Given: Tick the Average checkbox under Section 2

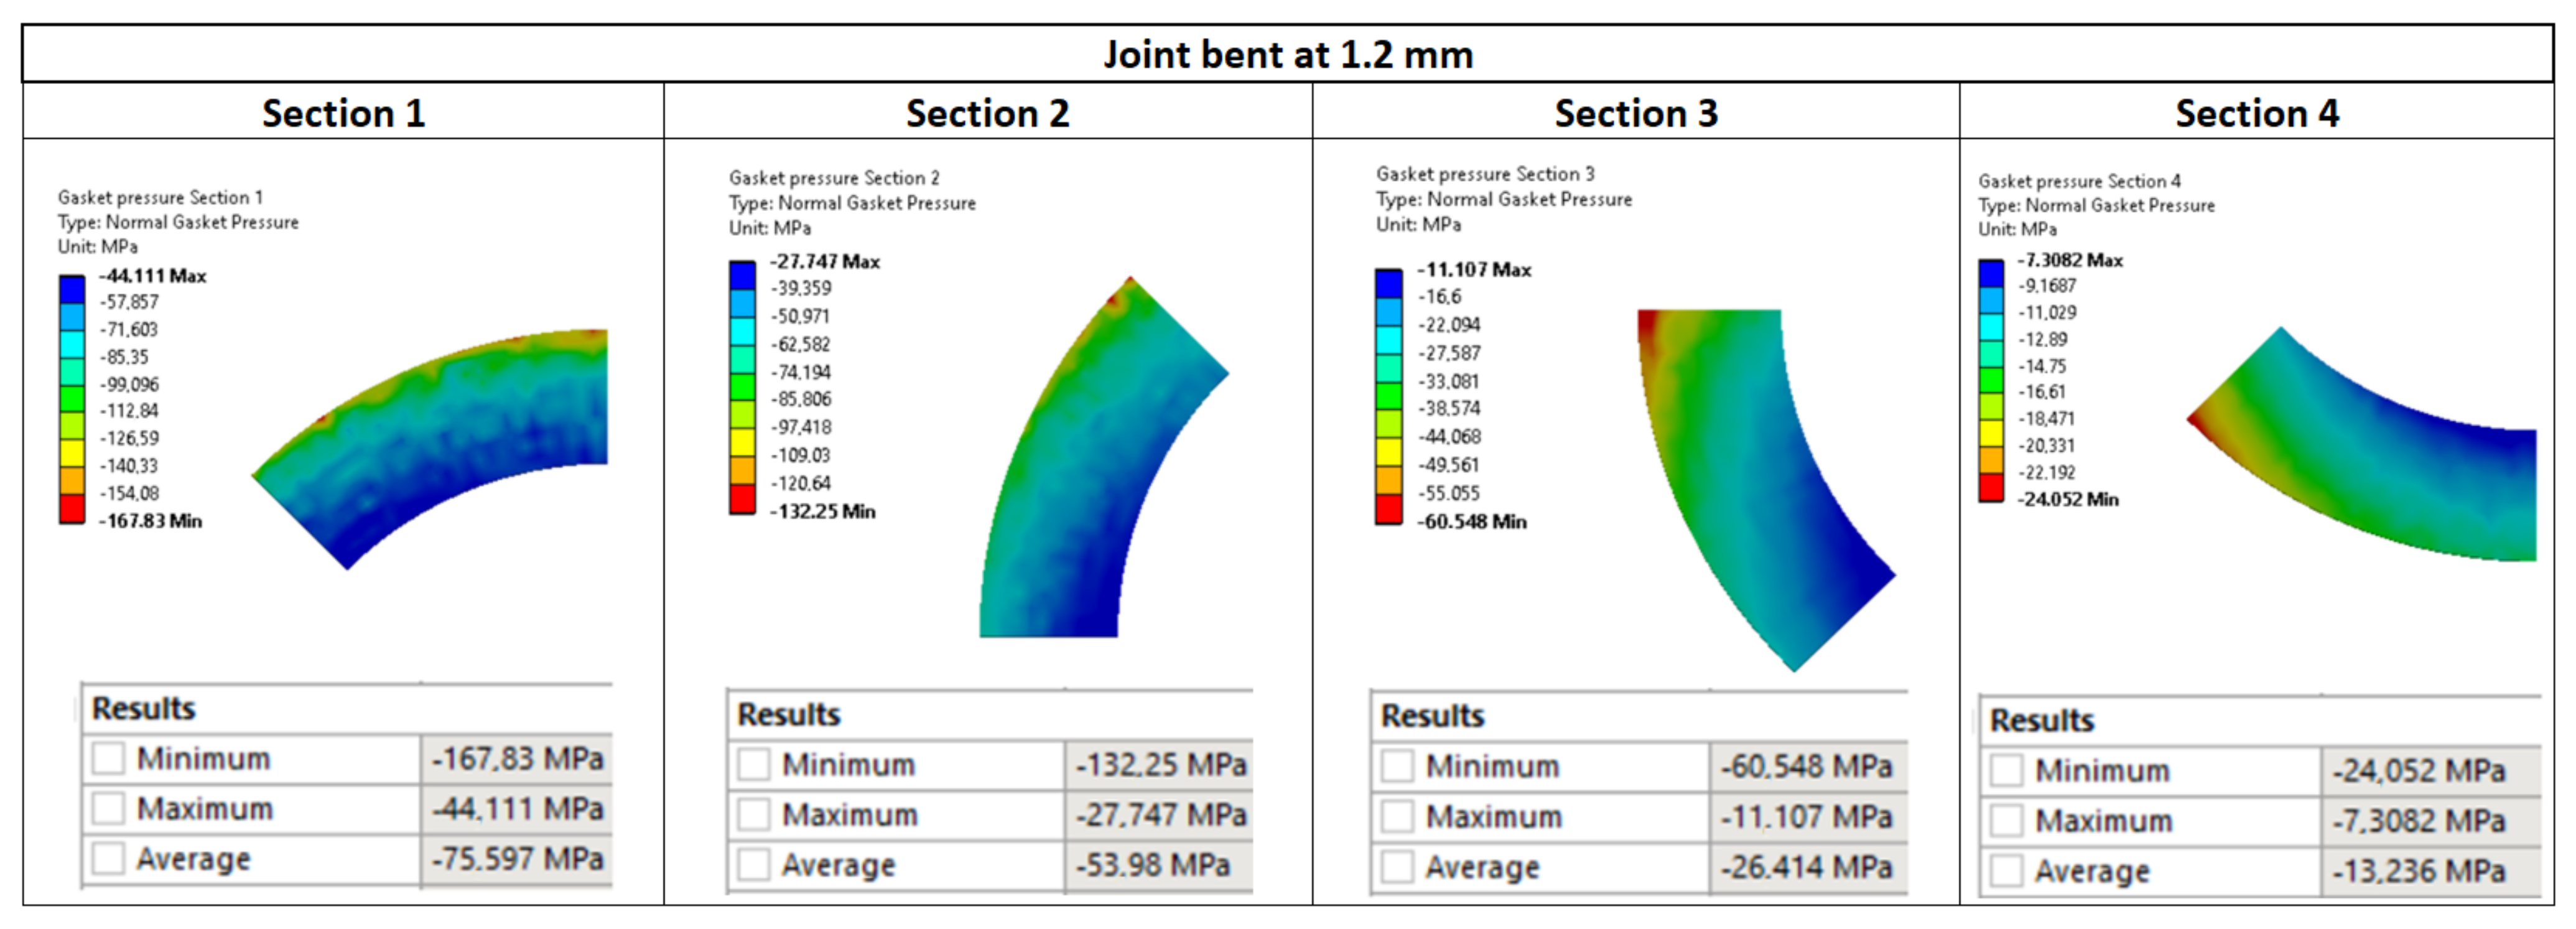Looking at the screenshot, I should pyautogui.click(x=753, y=864).
